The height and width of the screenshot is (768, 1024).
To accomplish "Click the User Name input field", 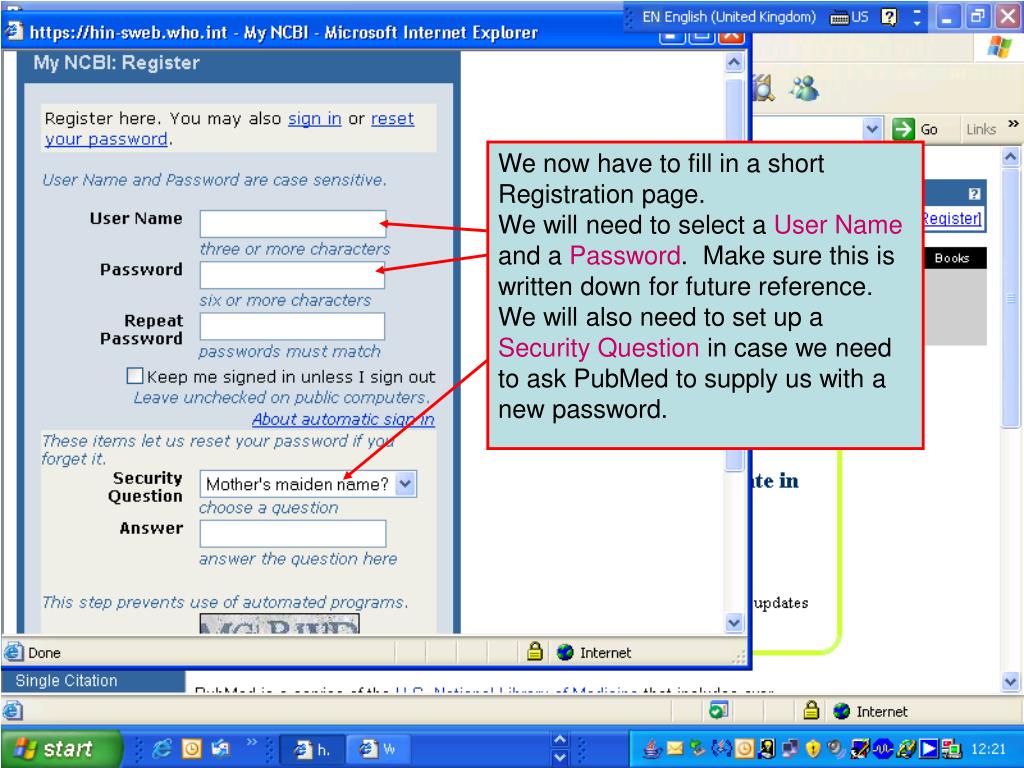I will click(293, 224).
